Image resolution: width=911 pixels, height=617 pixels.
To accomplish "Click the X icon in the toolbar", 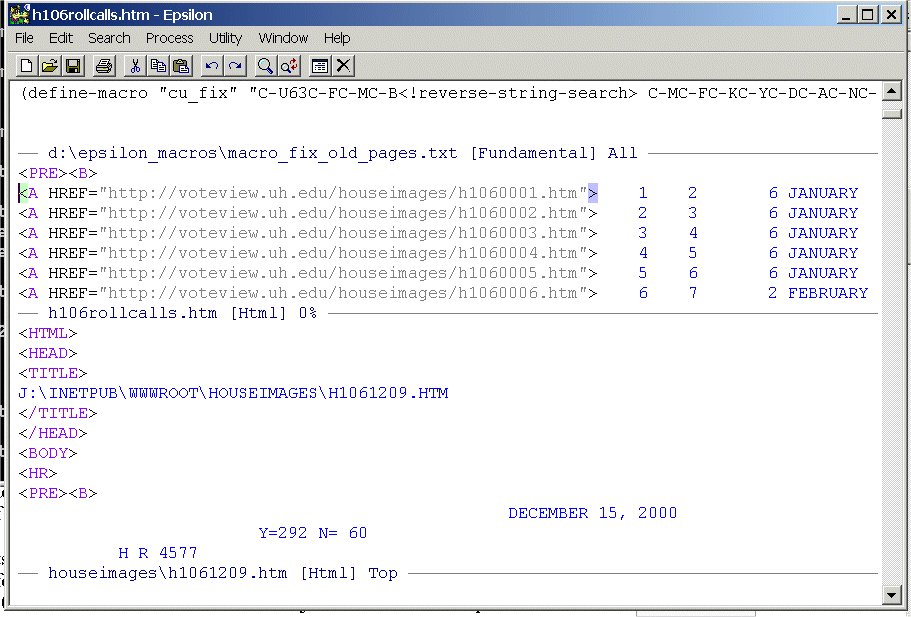I will point(343,66).
